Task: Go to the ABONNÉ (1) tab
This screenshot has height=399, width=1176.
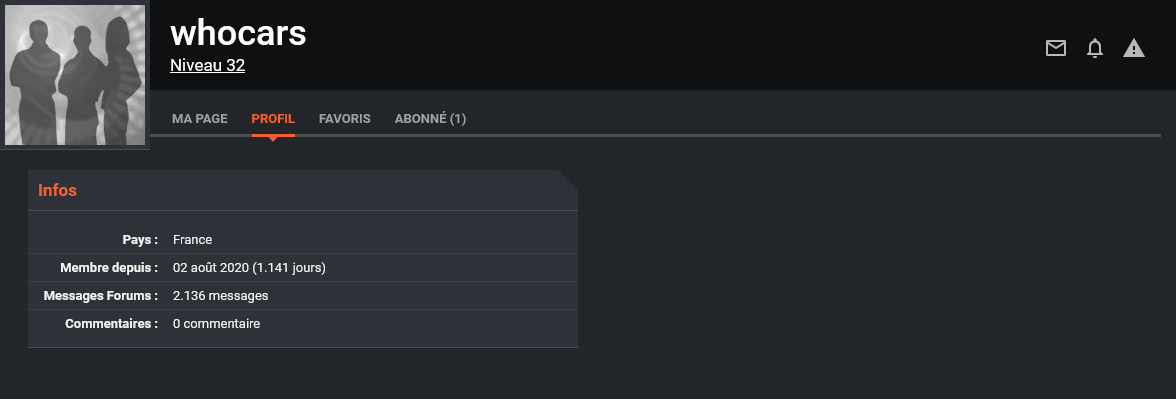Action: tap(430, 118)
